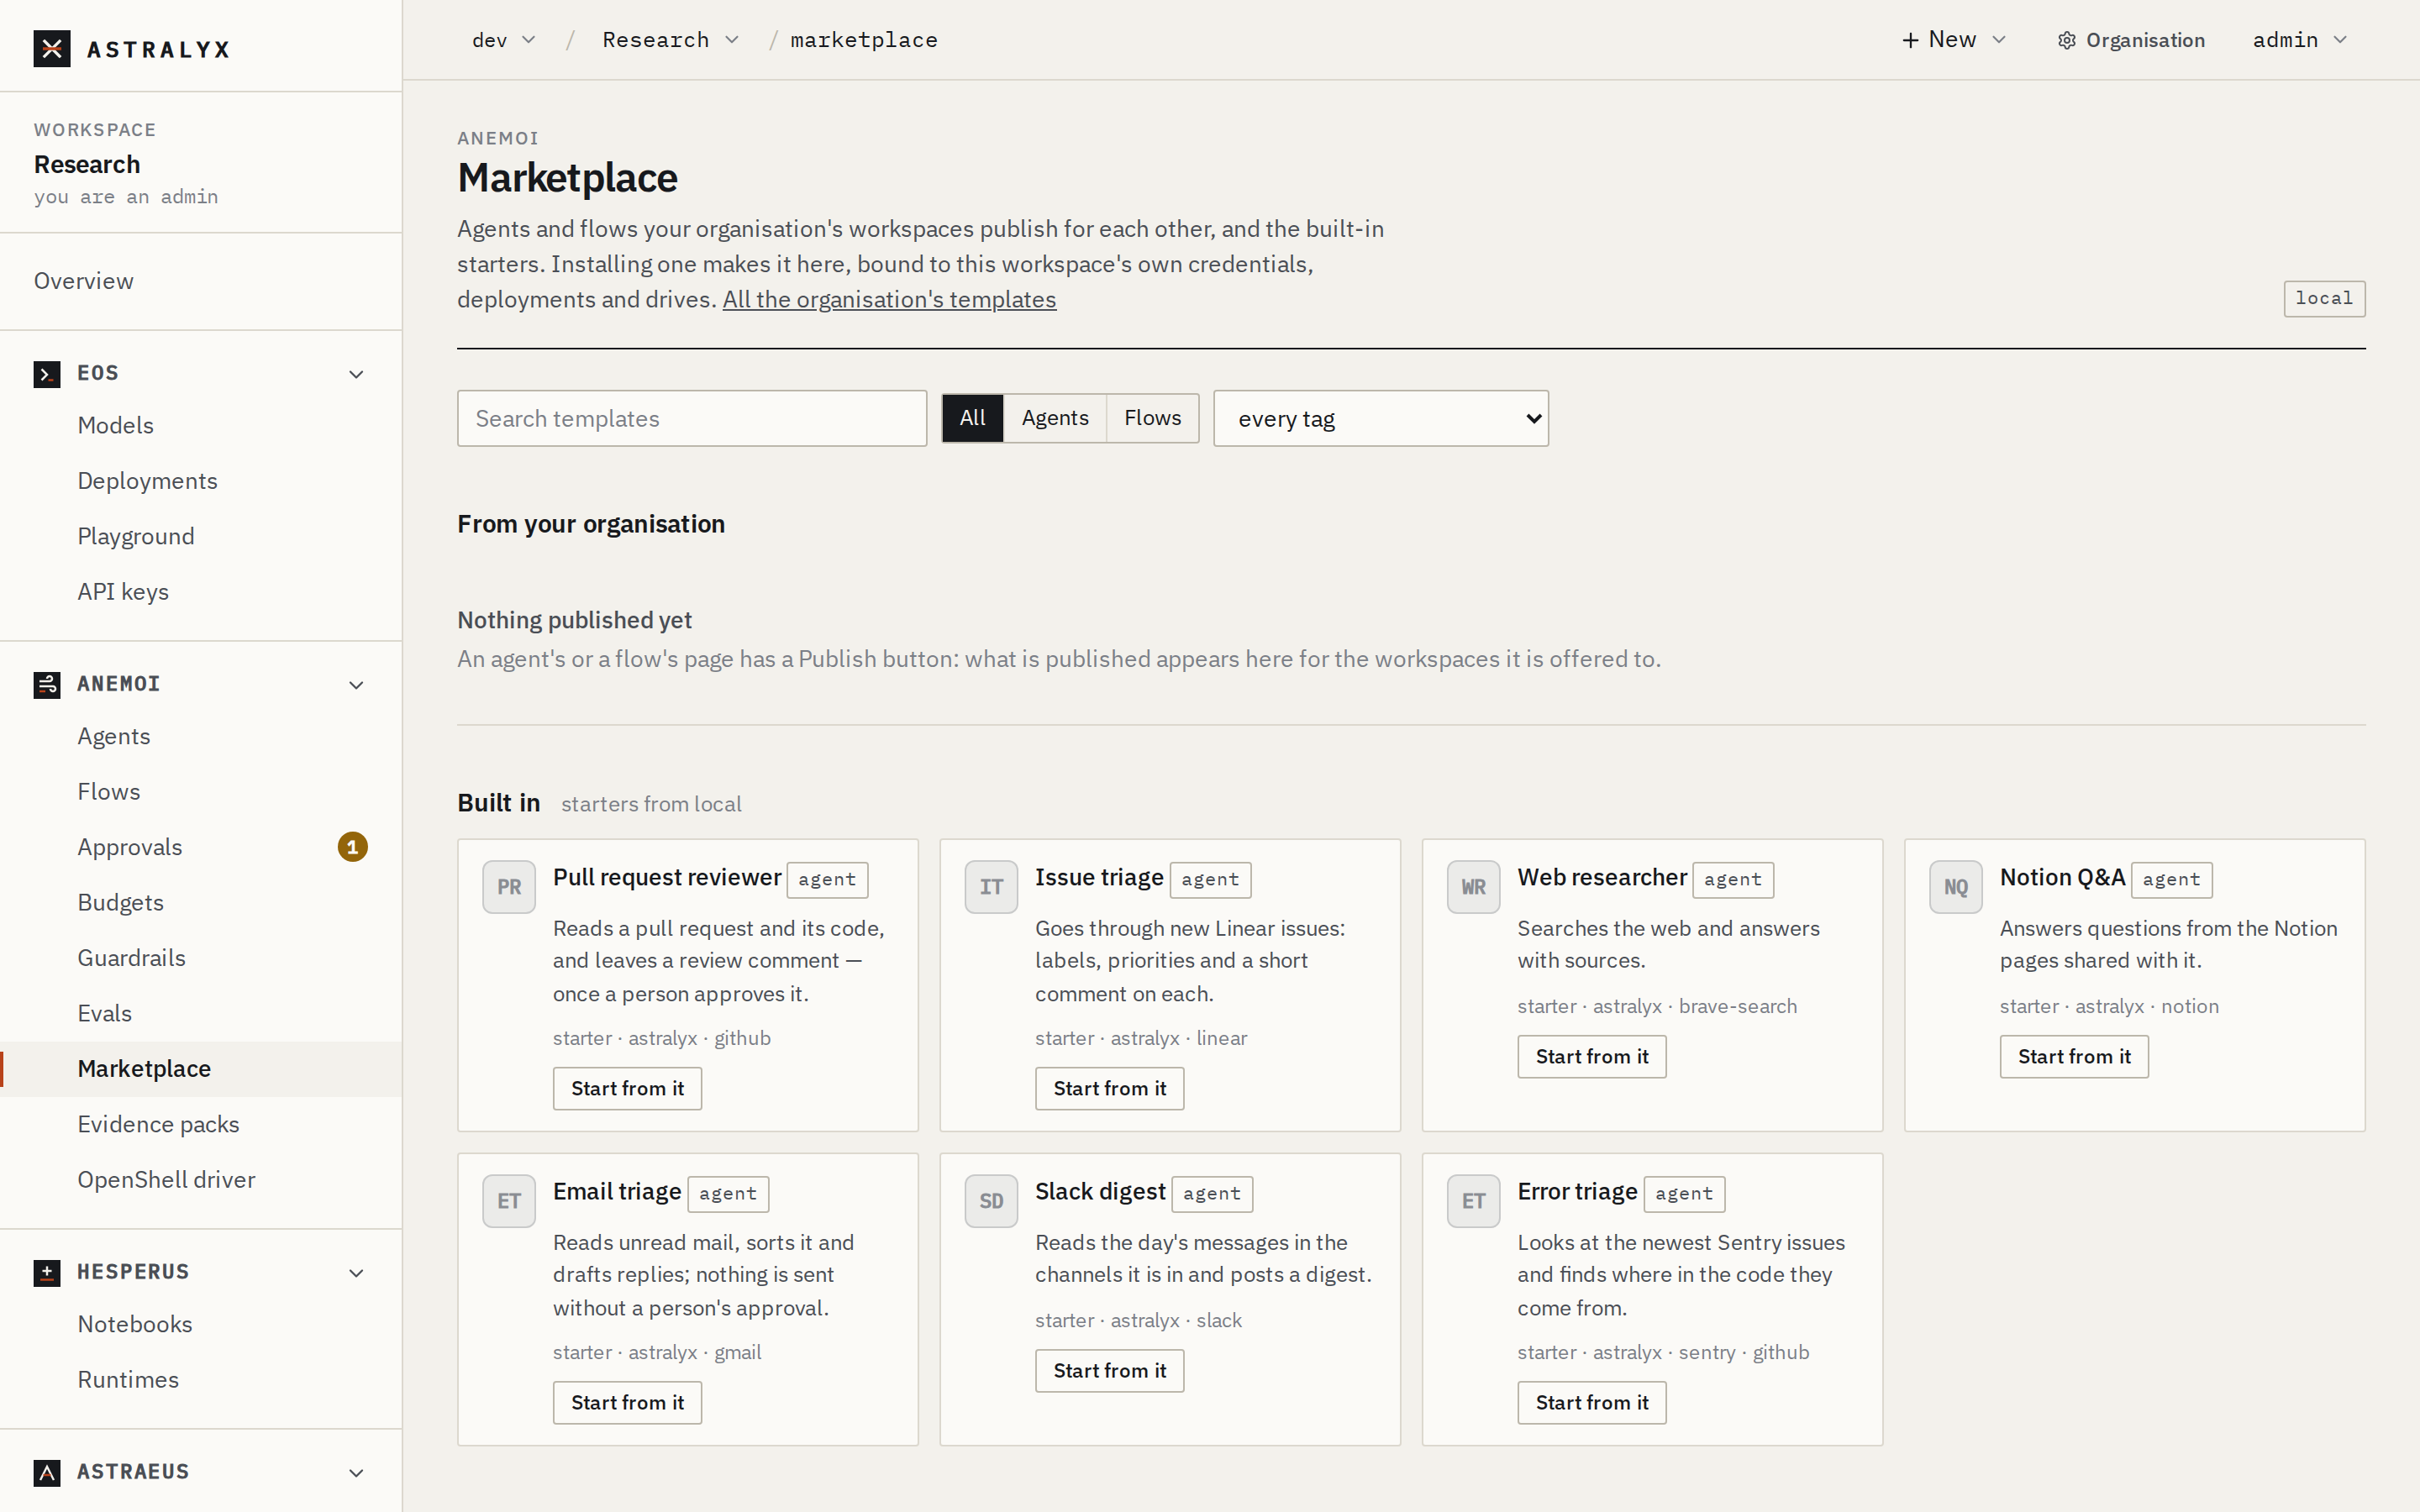Click the Anemoi wind icon
2420x1512 pixels.
[47, 685]
